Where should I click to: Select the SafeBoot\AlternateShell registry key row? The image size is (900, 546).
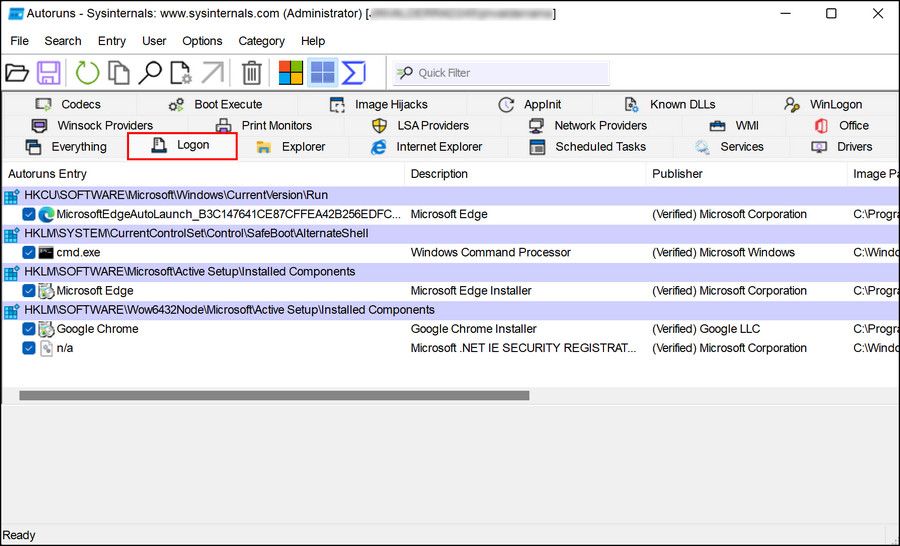pyautogui.click(x=451, y=234)
